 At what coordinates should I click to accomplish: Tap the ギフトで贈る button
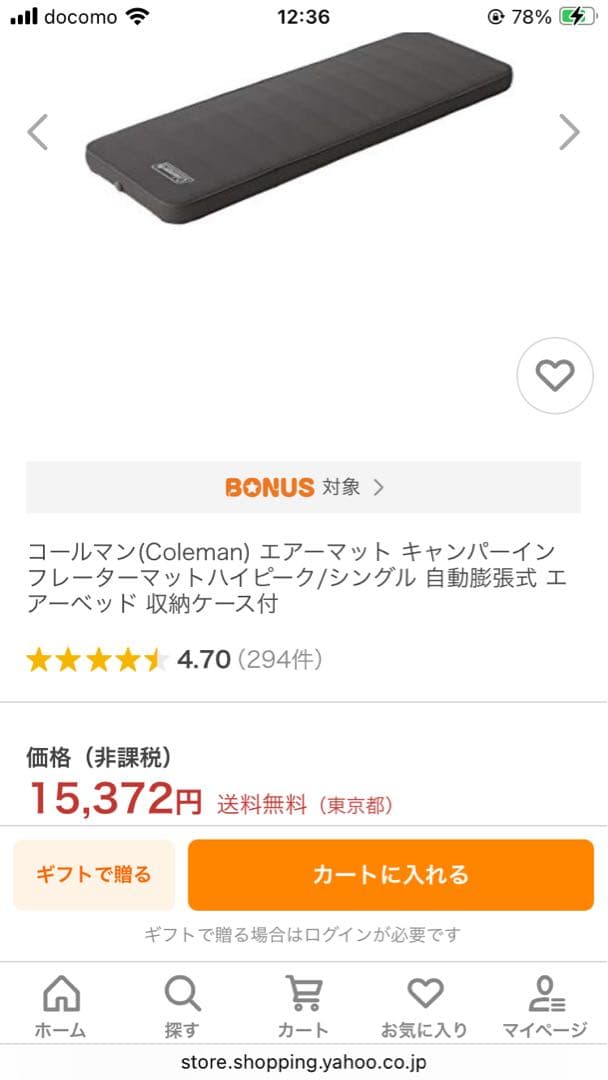[x=93, y=874]
